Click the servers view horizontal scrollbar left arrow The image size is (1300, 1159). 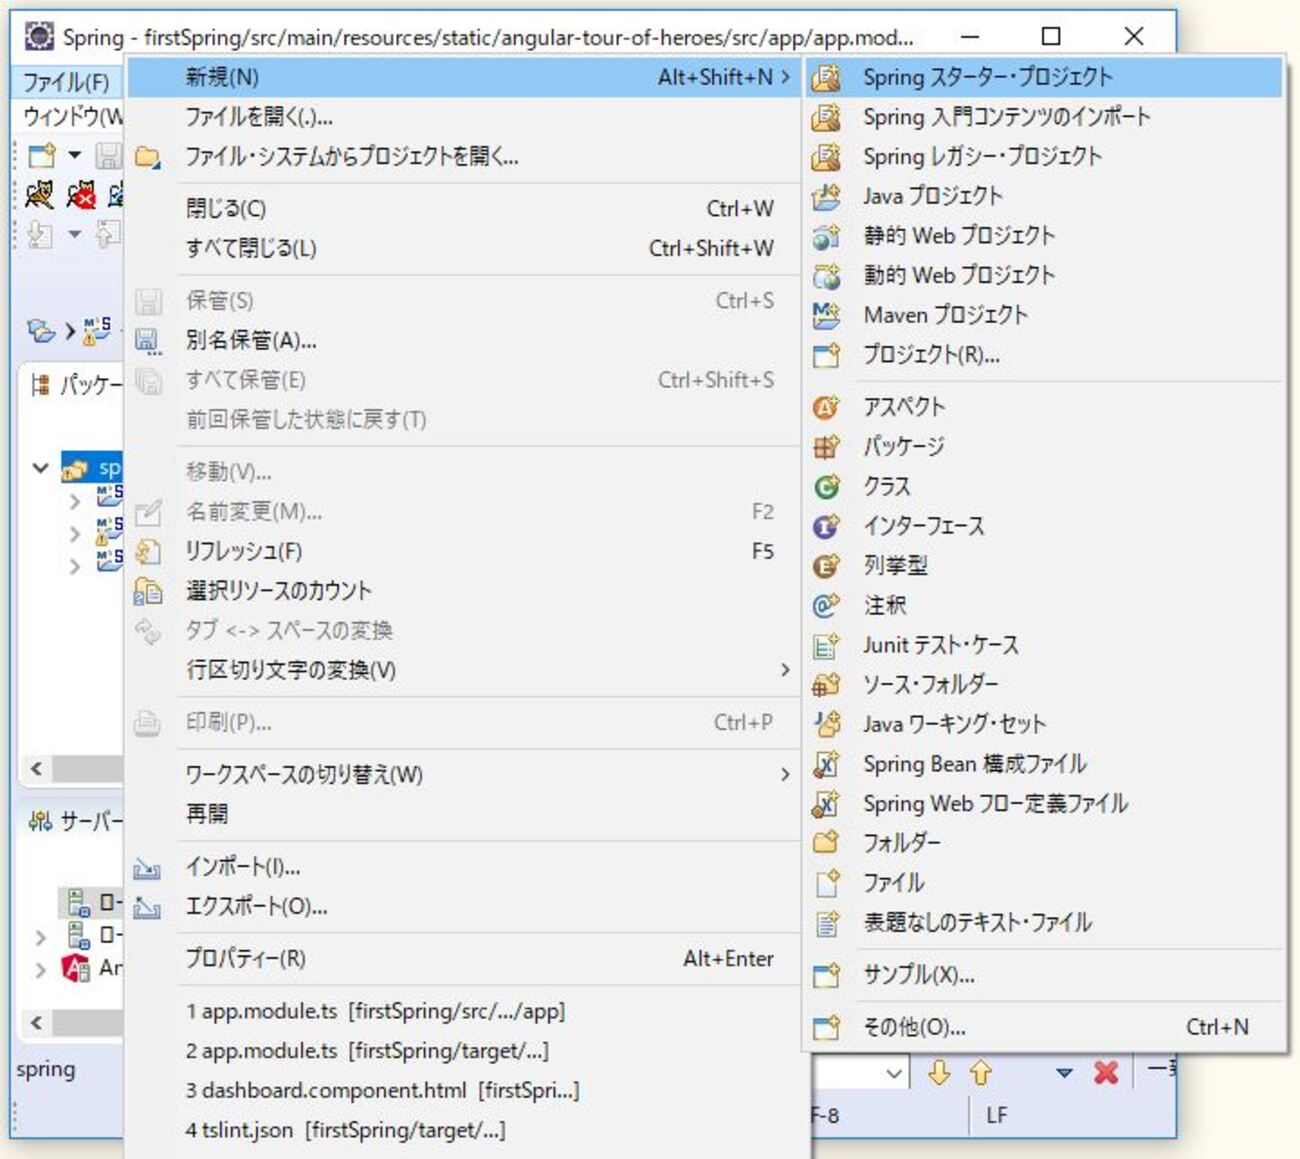[x=37, y=1023]
